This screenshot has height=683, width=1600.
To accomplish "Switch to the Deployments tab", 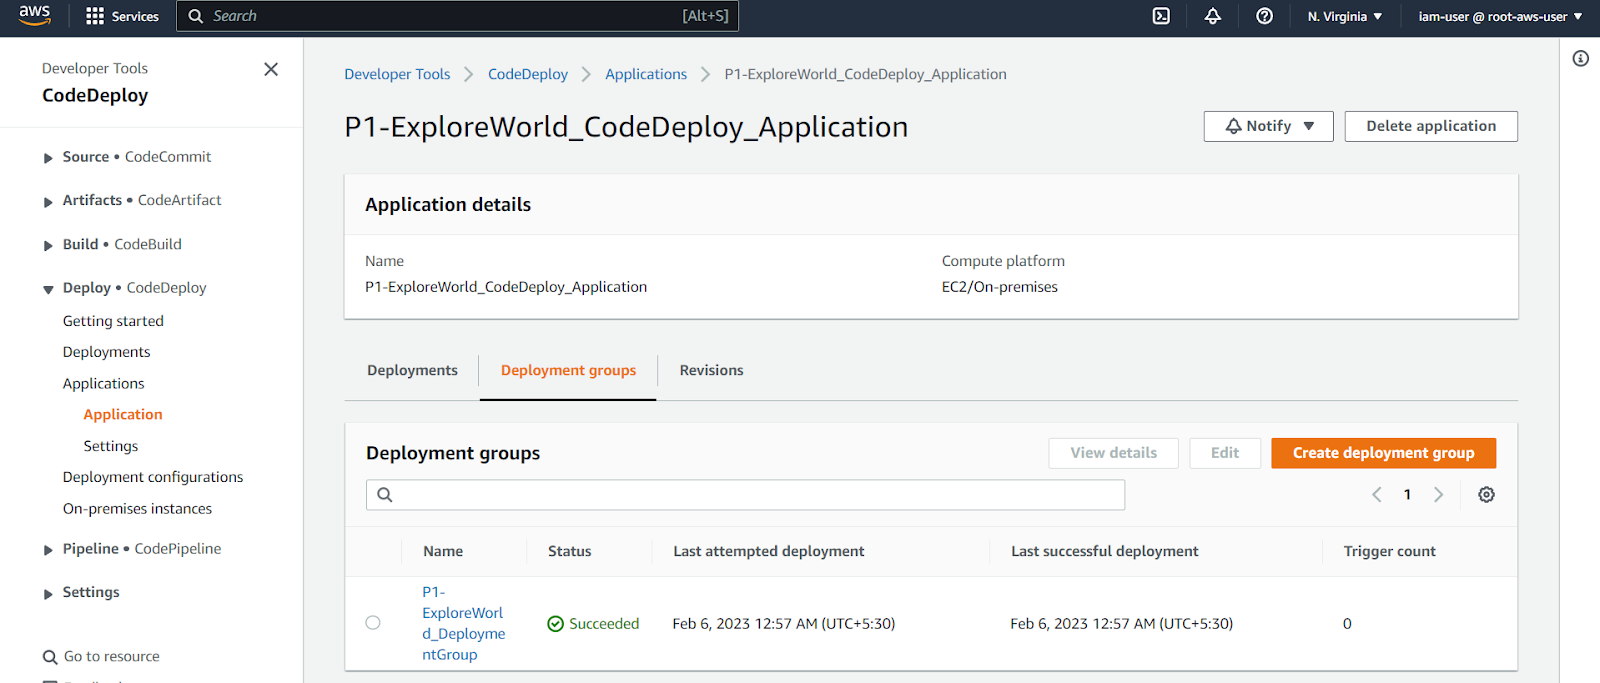I will coord(412,370).
